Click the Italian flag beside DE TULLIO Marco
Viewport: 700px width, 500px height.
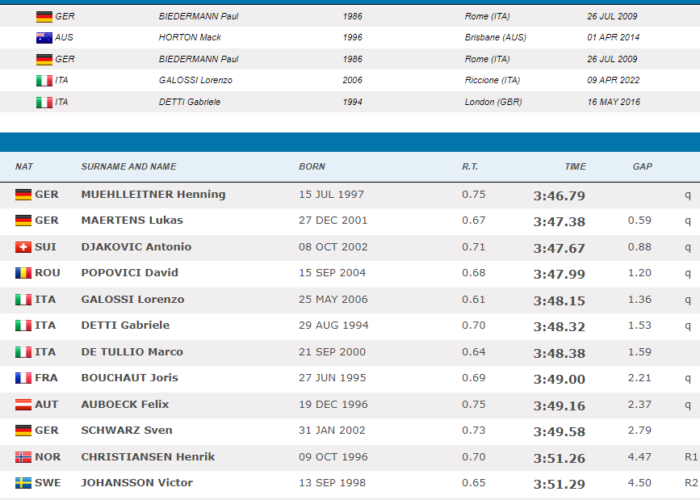[23, 352]
